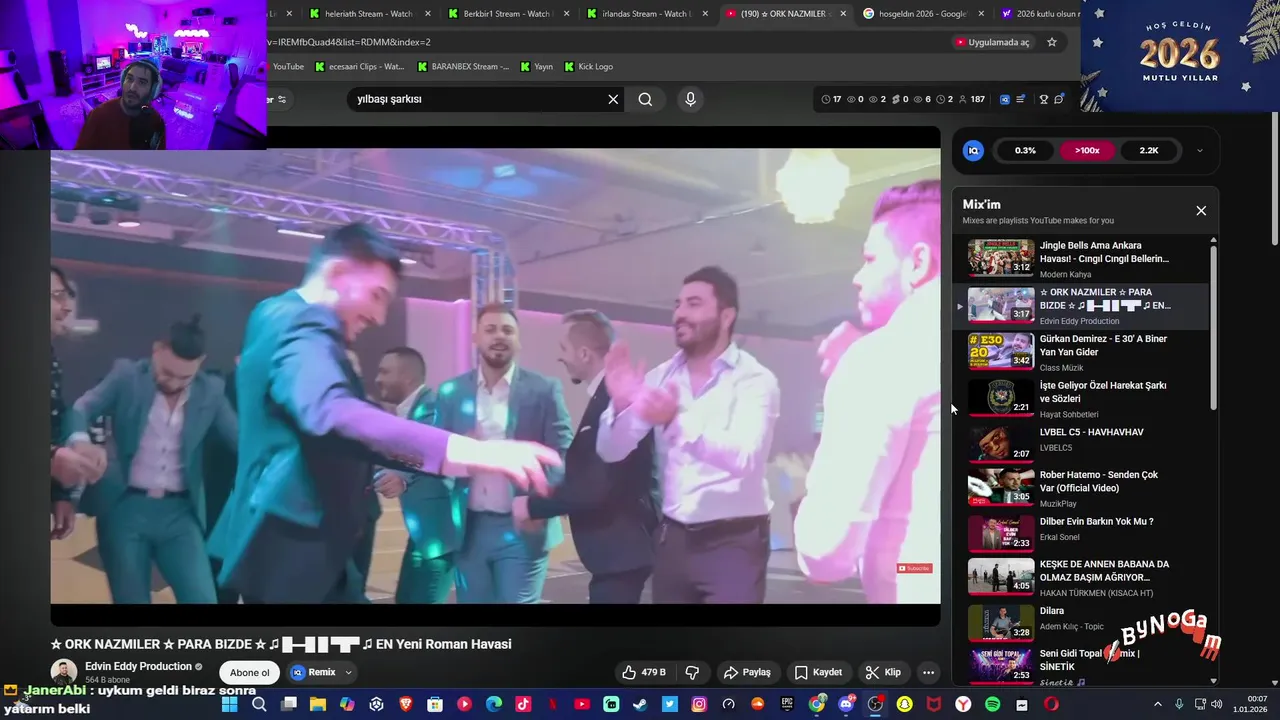Switch to 2026 kutlu olsun tab
Image resolution: width=1280 pixels, height=720 pixels.
(x=1040, y=14)
